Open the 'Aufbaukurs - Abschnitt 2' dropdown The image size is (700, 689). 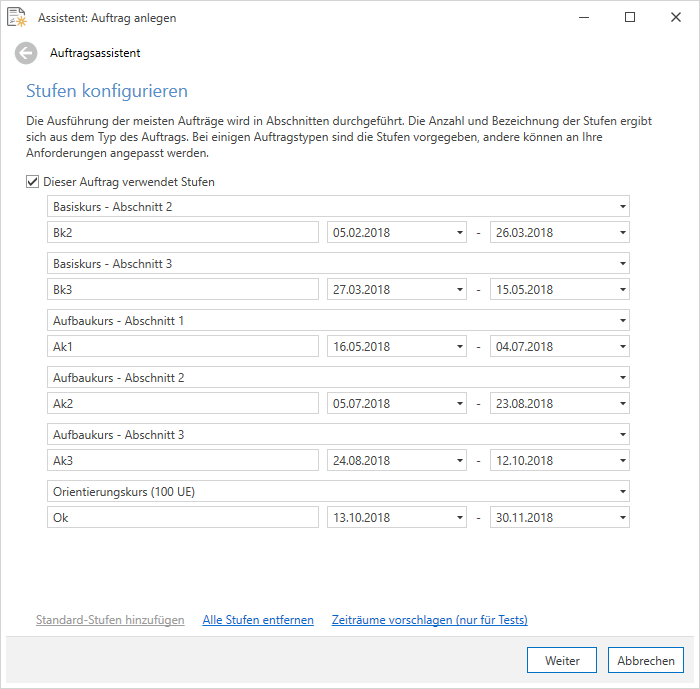[x=338, y=378]
